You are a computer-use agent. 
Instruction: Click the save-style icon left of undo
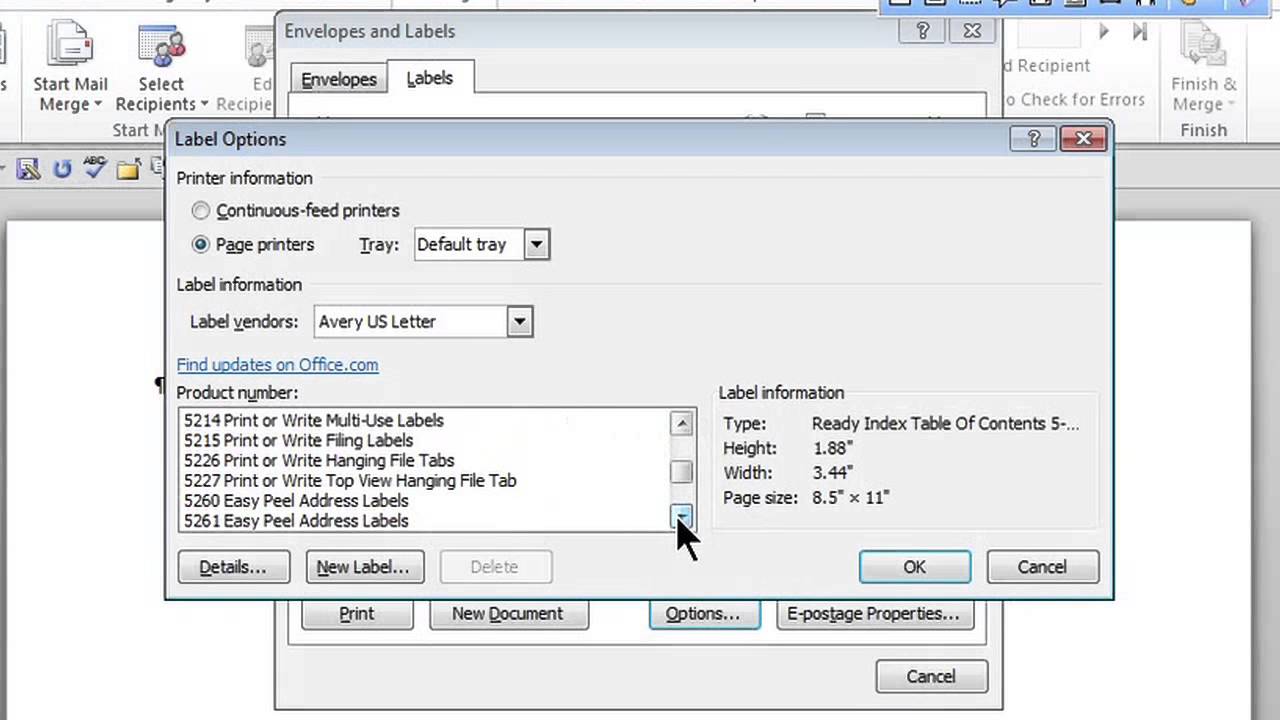tap(28, 169)
